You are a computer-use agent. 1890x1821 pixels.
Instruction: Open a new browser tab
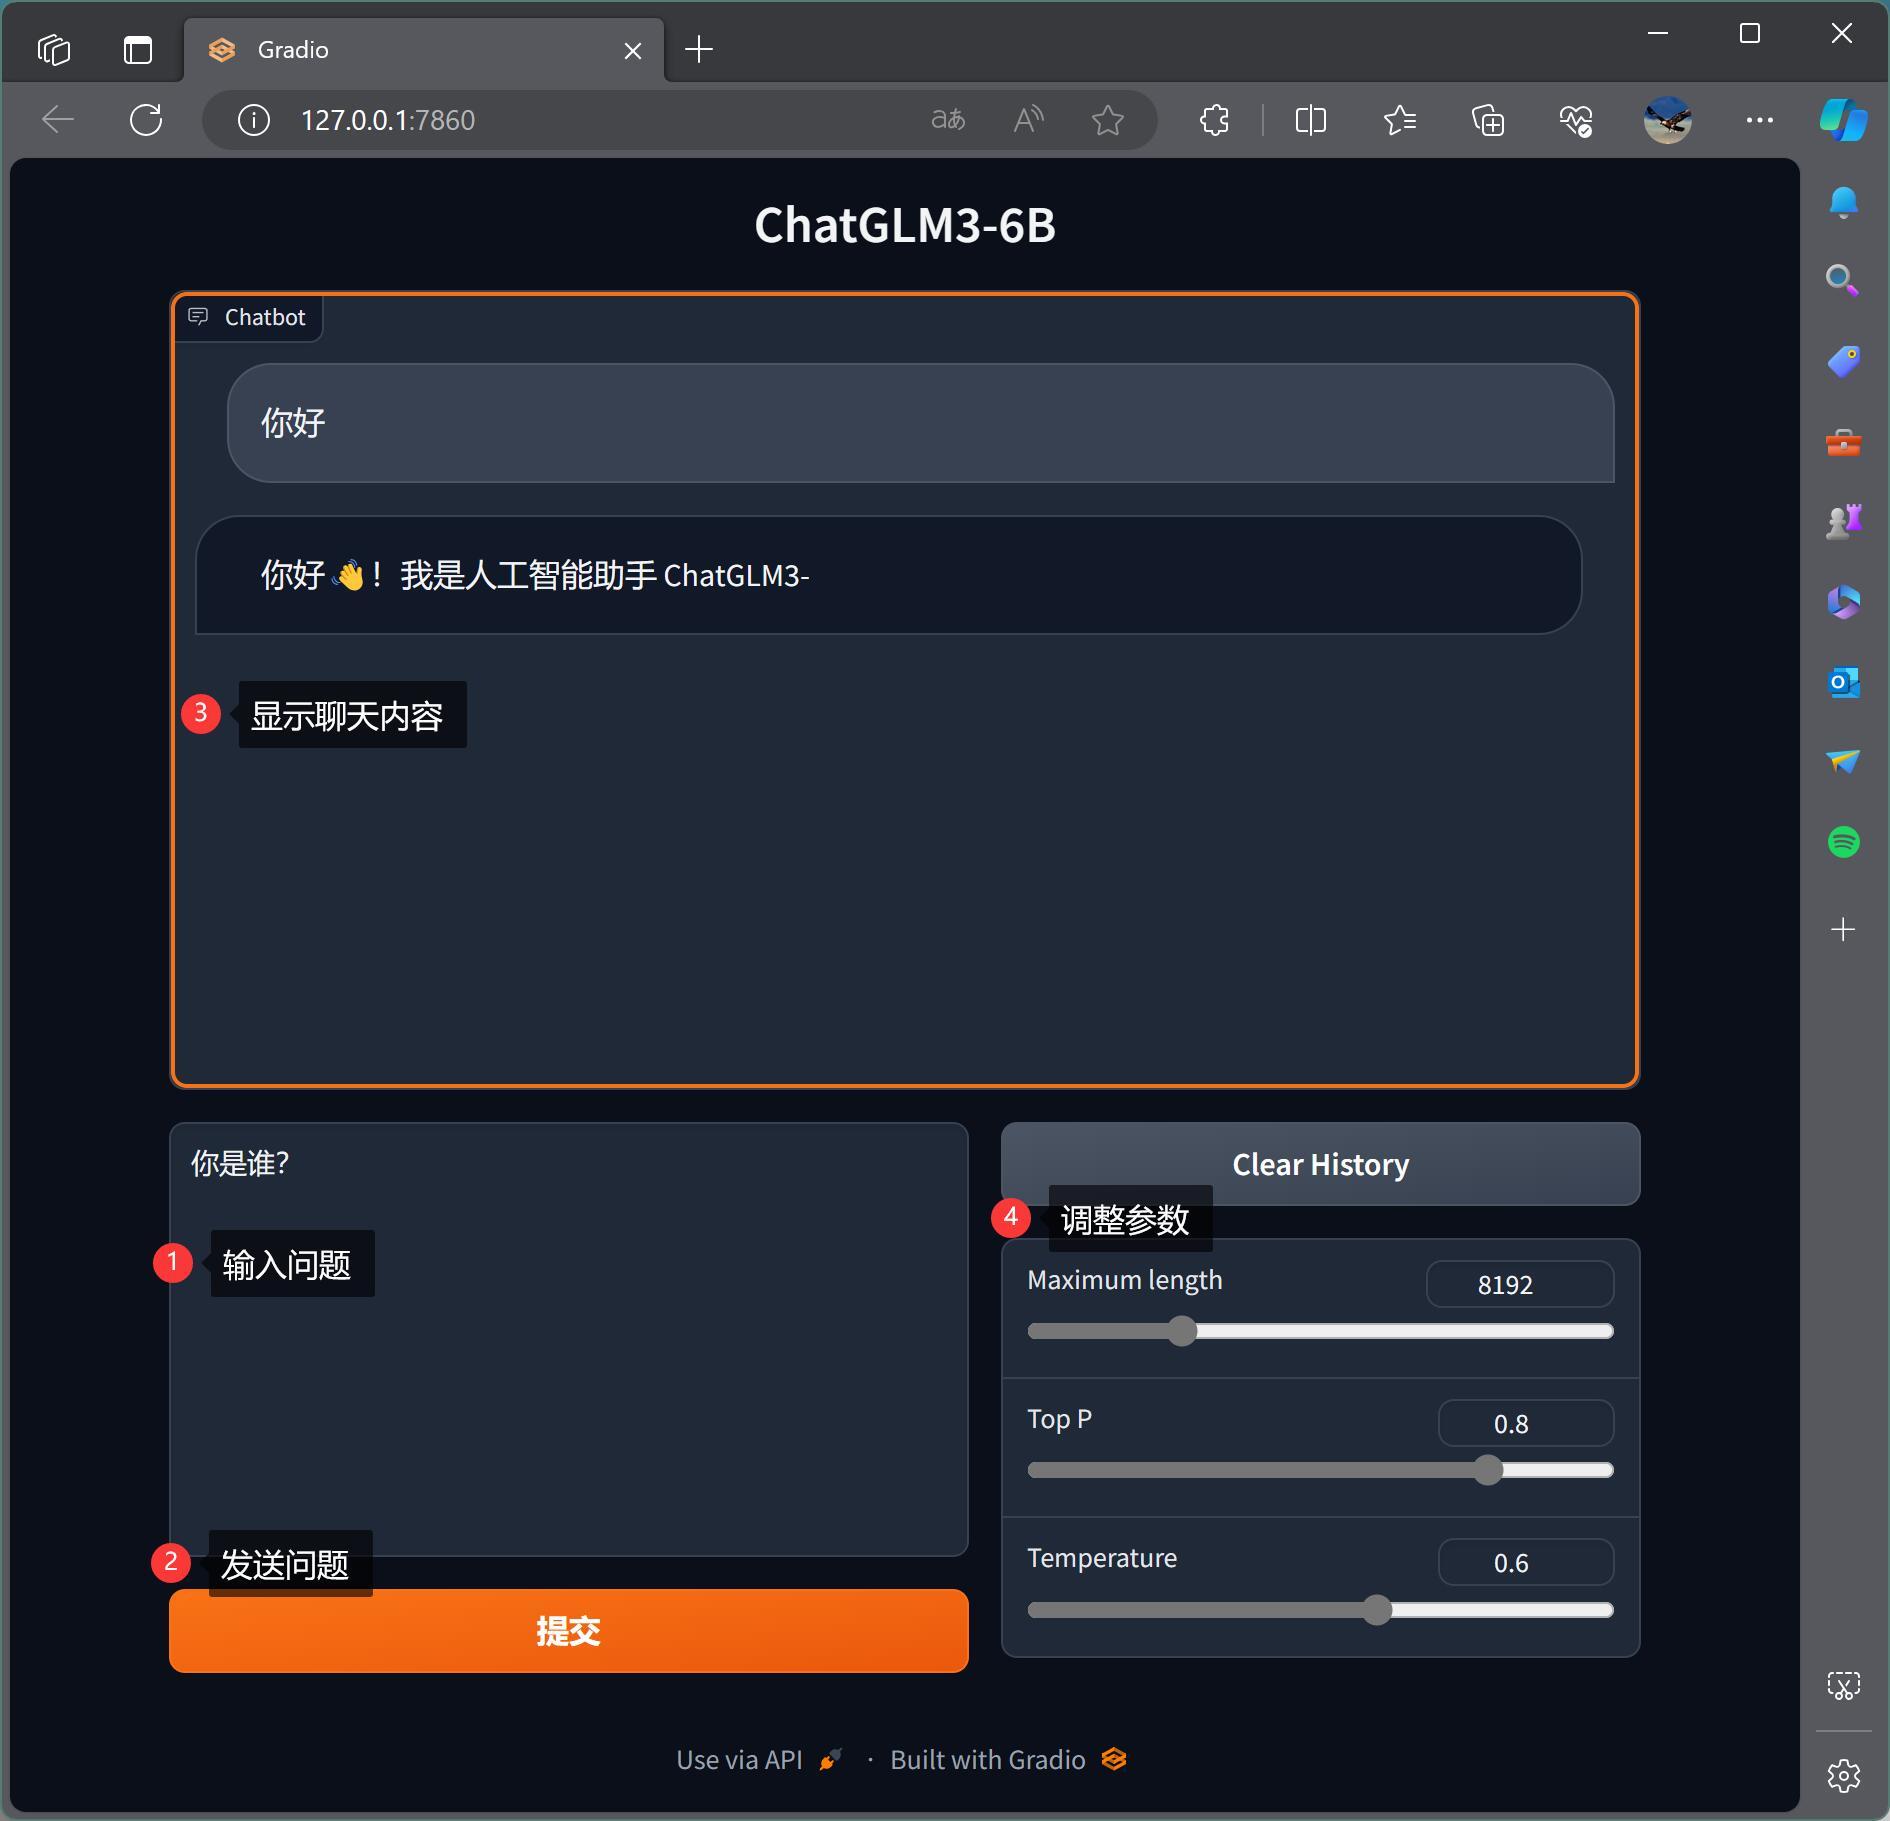pos(699,49)
